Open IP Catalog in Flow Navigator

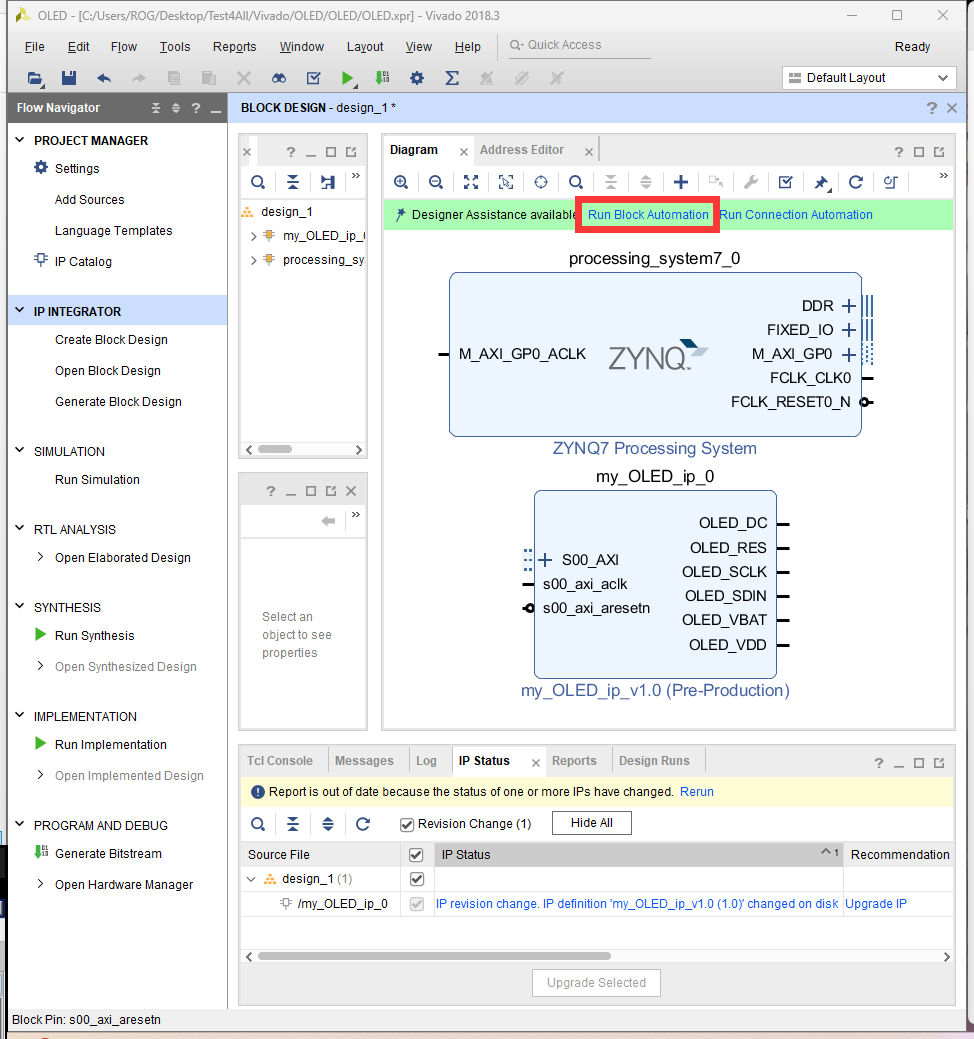(x=83, y=262)
